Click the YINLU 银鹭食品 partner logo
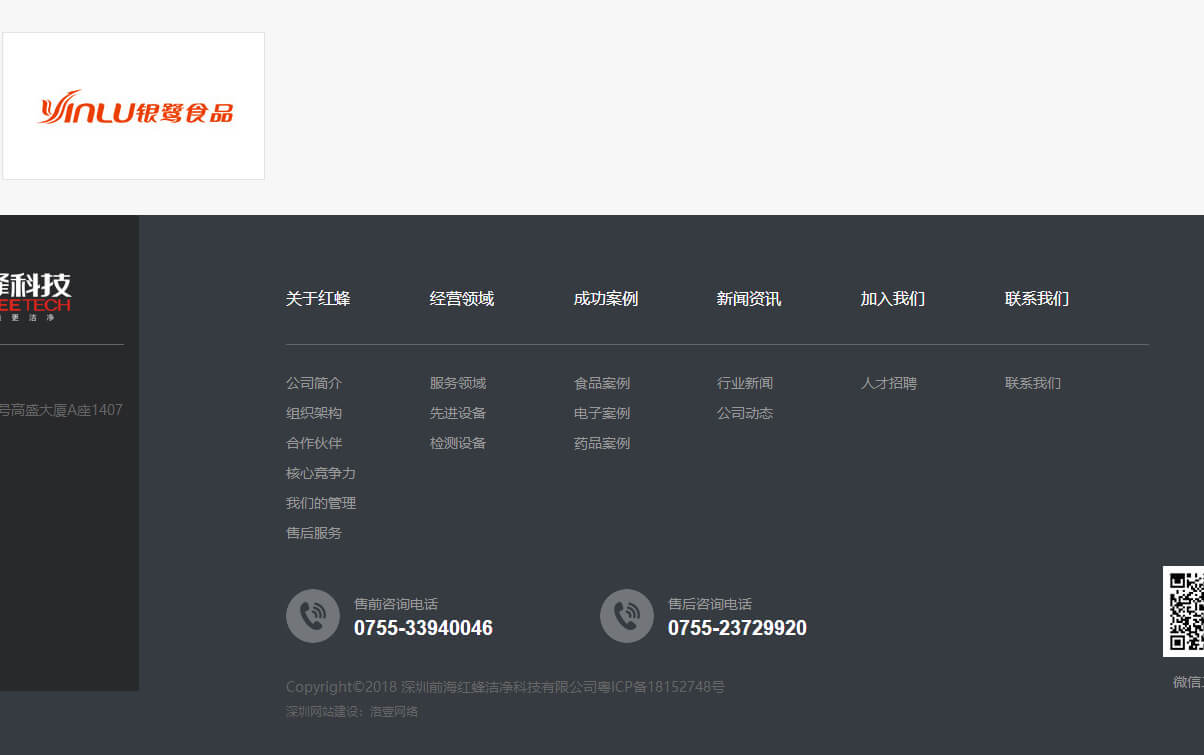 [x=133, y=105]
